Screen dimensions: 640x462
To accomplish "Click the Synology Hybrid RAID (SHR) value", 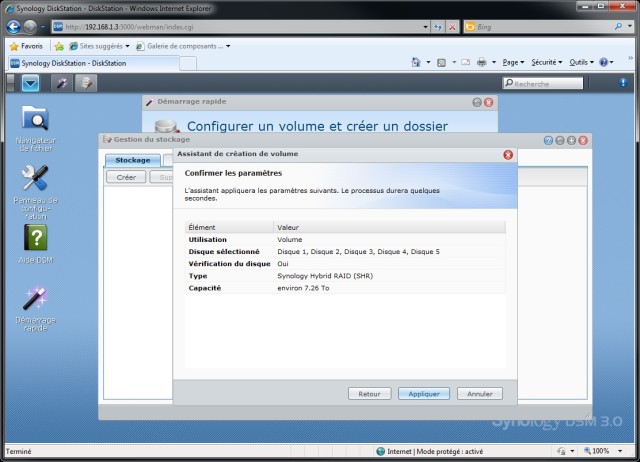I will [x=325, y=276].
